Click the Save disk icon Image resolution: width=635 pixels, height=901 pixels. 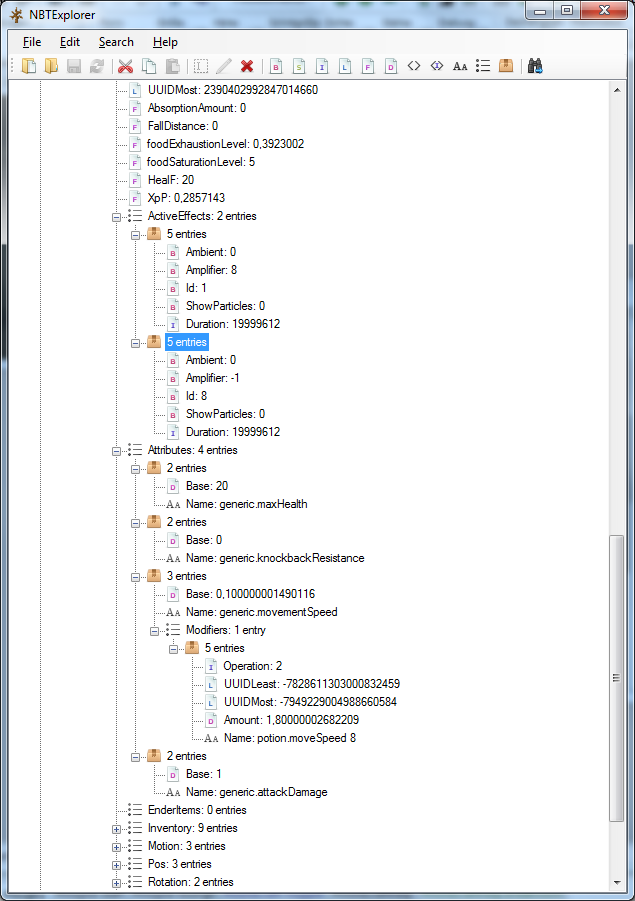click(x=74, y=66)
